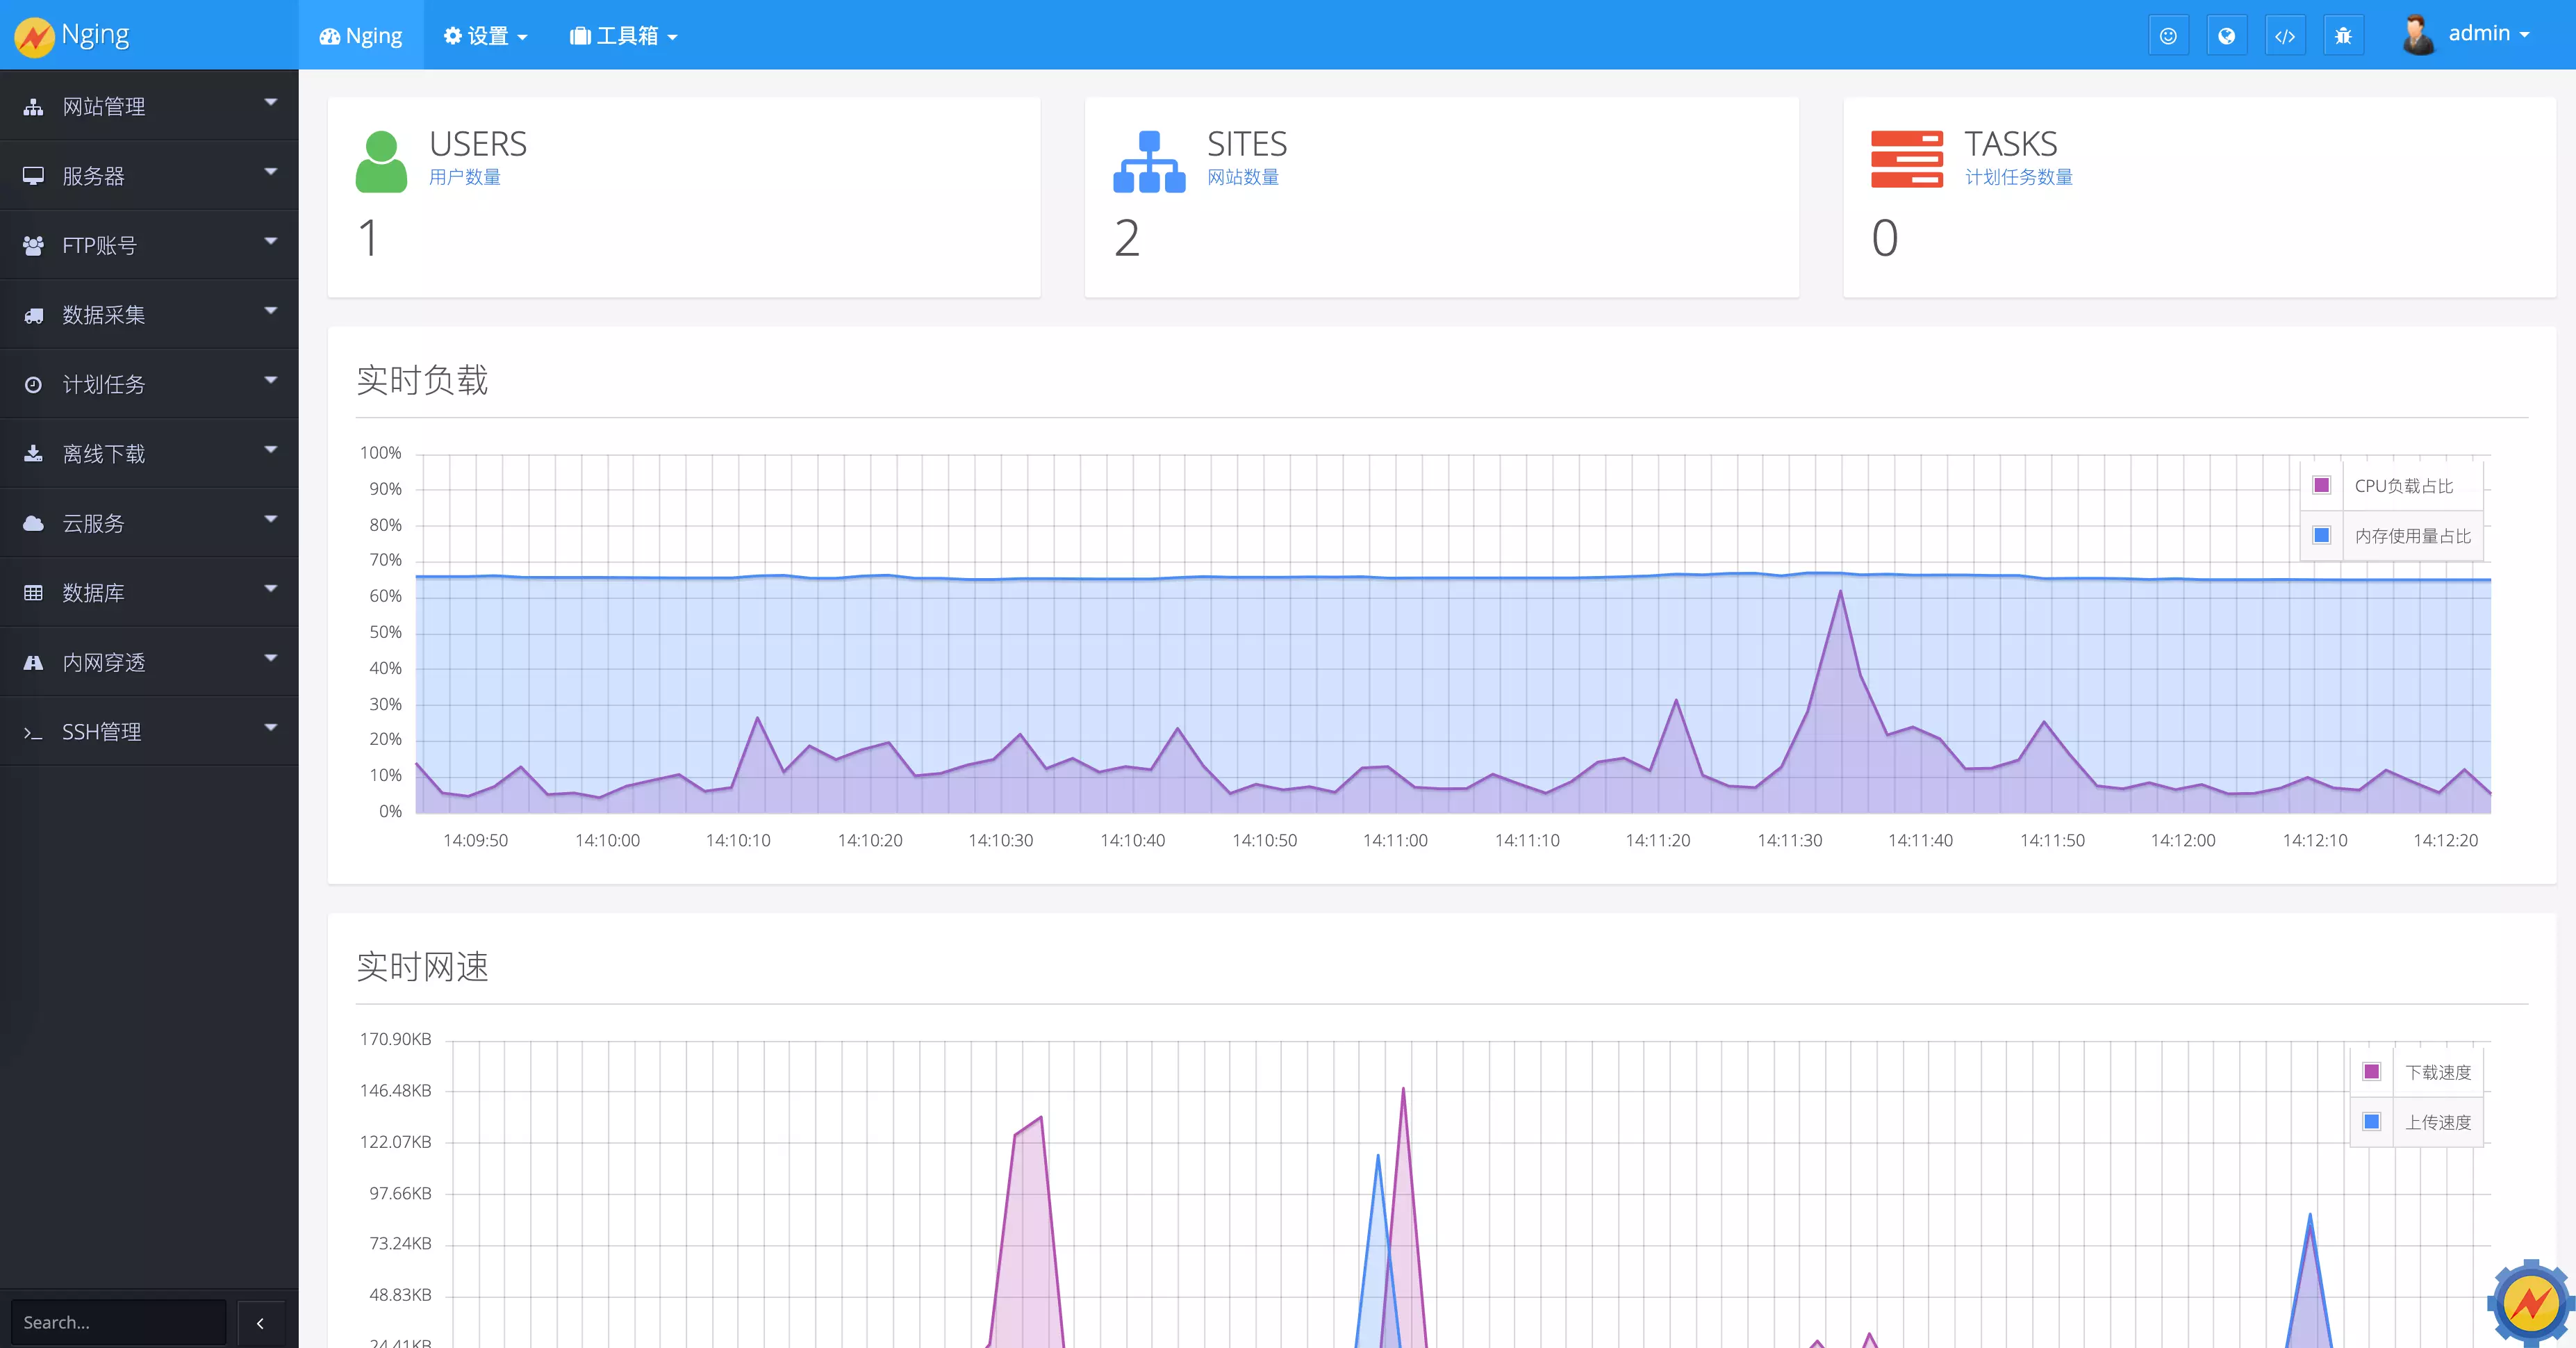Screen dimensions: 2576x1348
Task: Expand the 计划任务 sidebar menu arrow
Action: click(270, 380)
